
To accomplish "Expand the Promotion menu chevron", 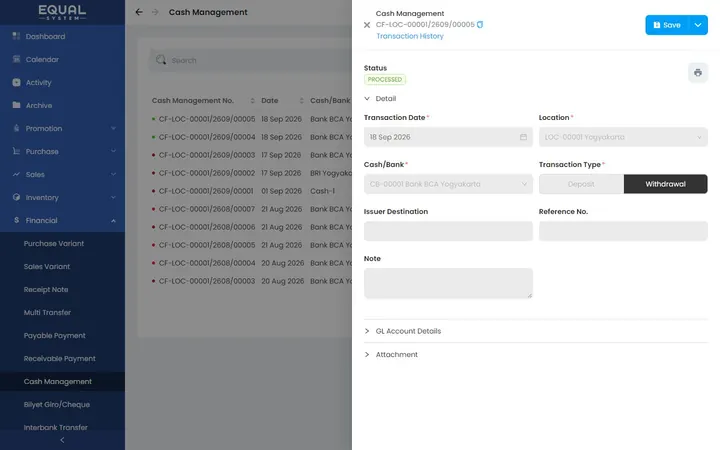I will (113, 128).
